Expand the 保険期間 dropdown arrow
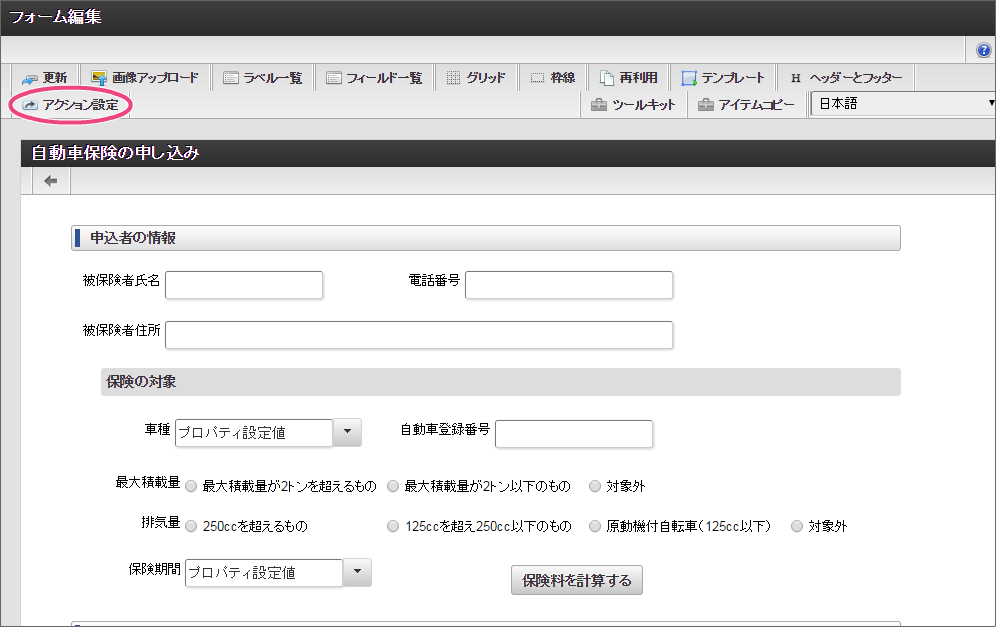996x627 pixels. [x=357, y=572]
